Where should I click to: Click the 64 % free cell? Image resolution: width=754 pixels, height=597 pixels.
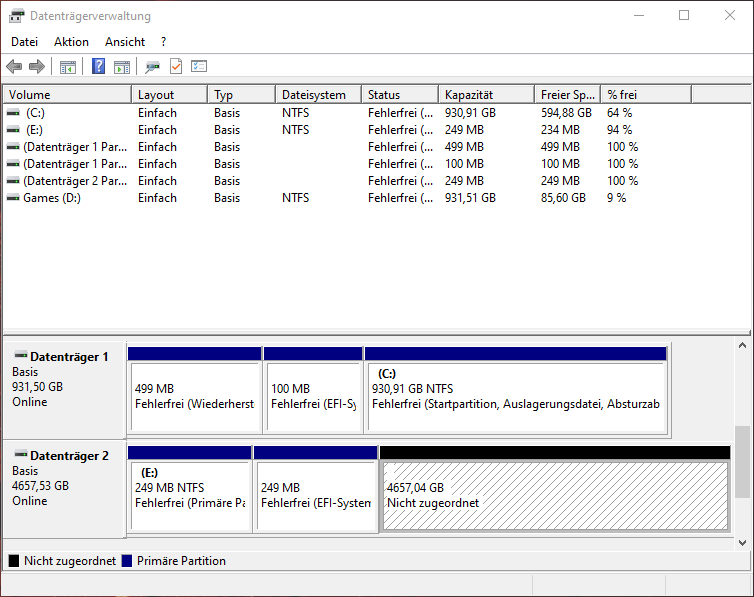click(x=619, y=113)
